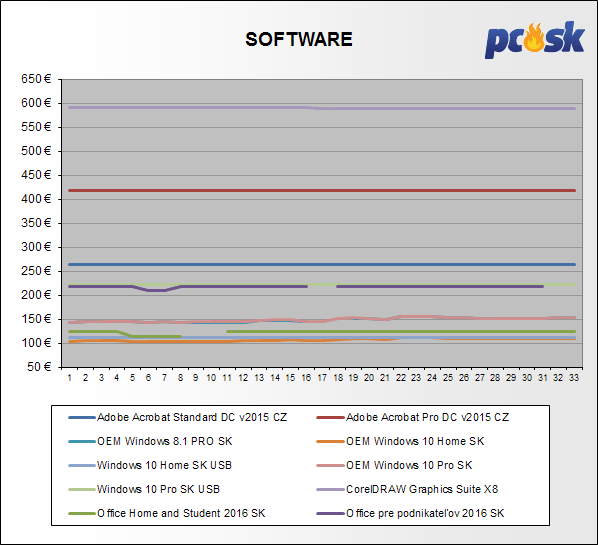
Task: Select the Adobe Acrobat Pro DC v2015 CZ legend entry
Action: 413,417
